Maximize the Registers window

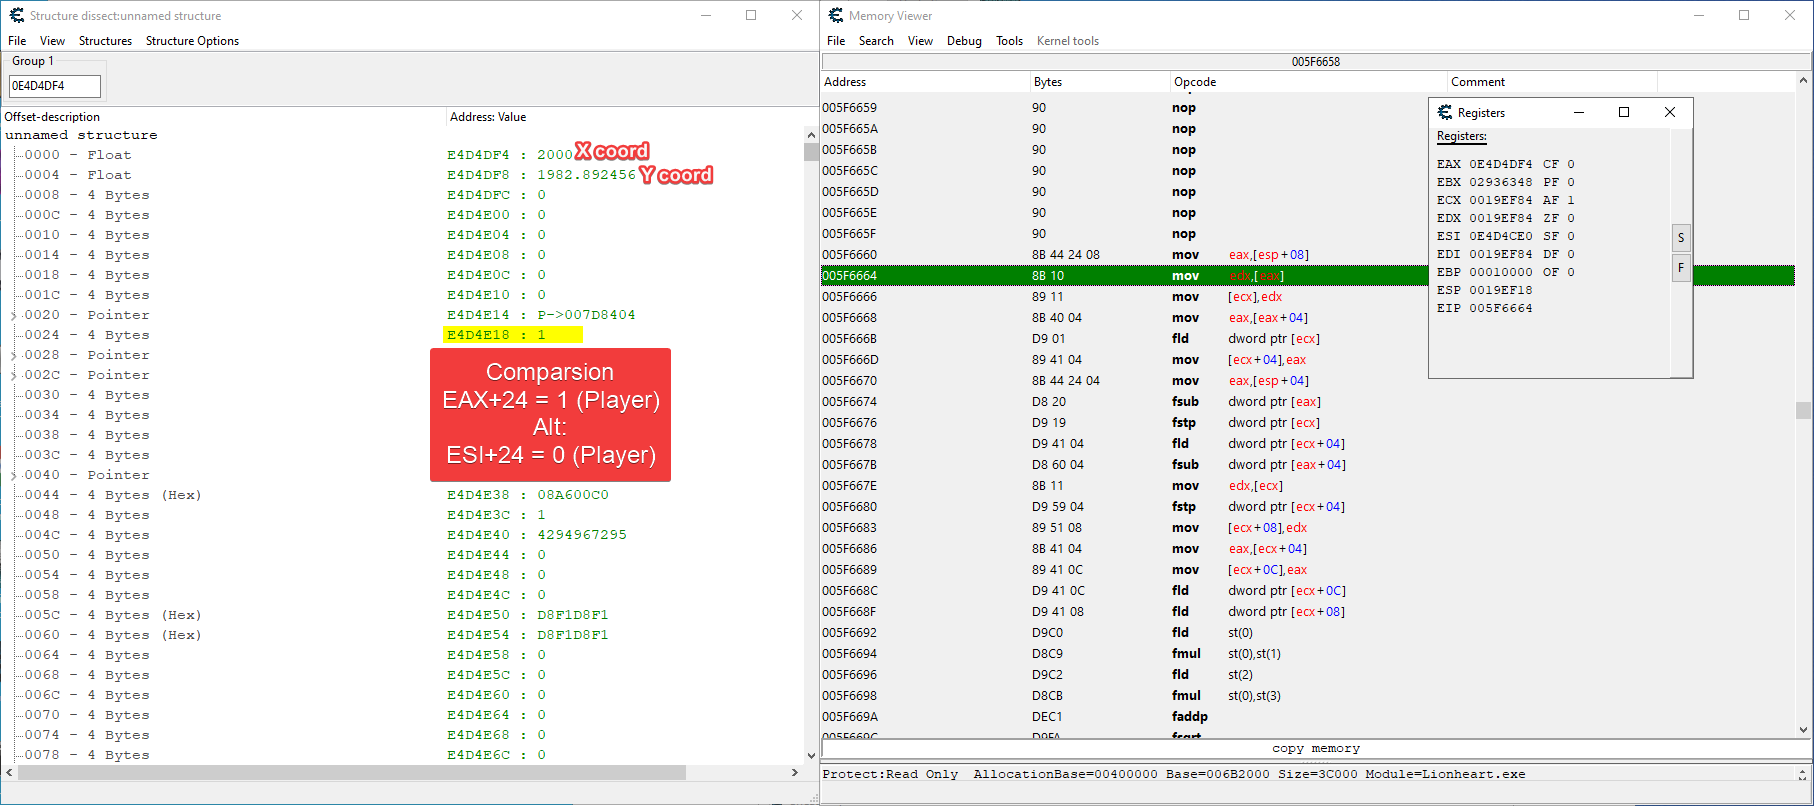click(x=1624, y=112)
